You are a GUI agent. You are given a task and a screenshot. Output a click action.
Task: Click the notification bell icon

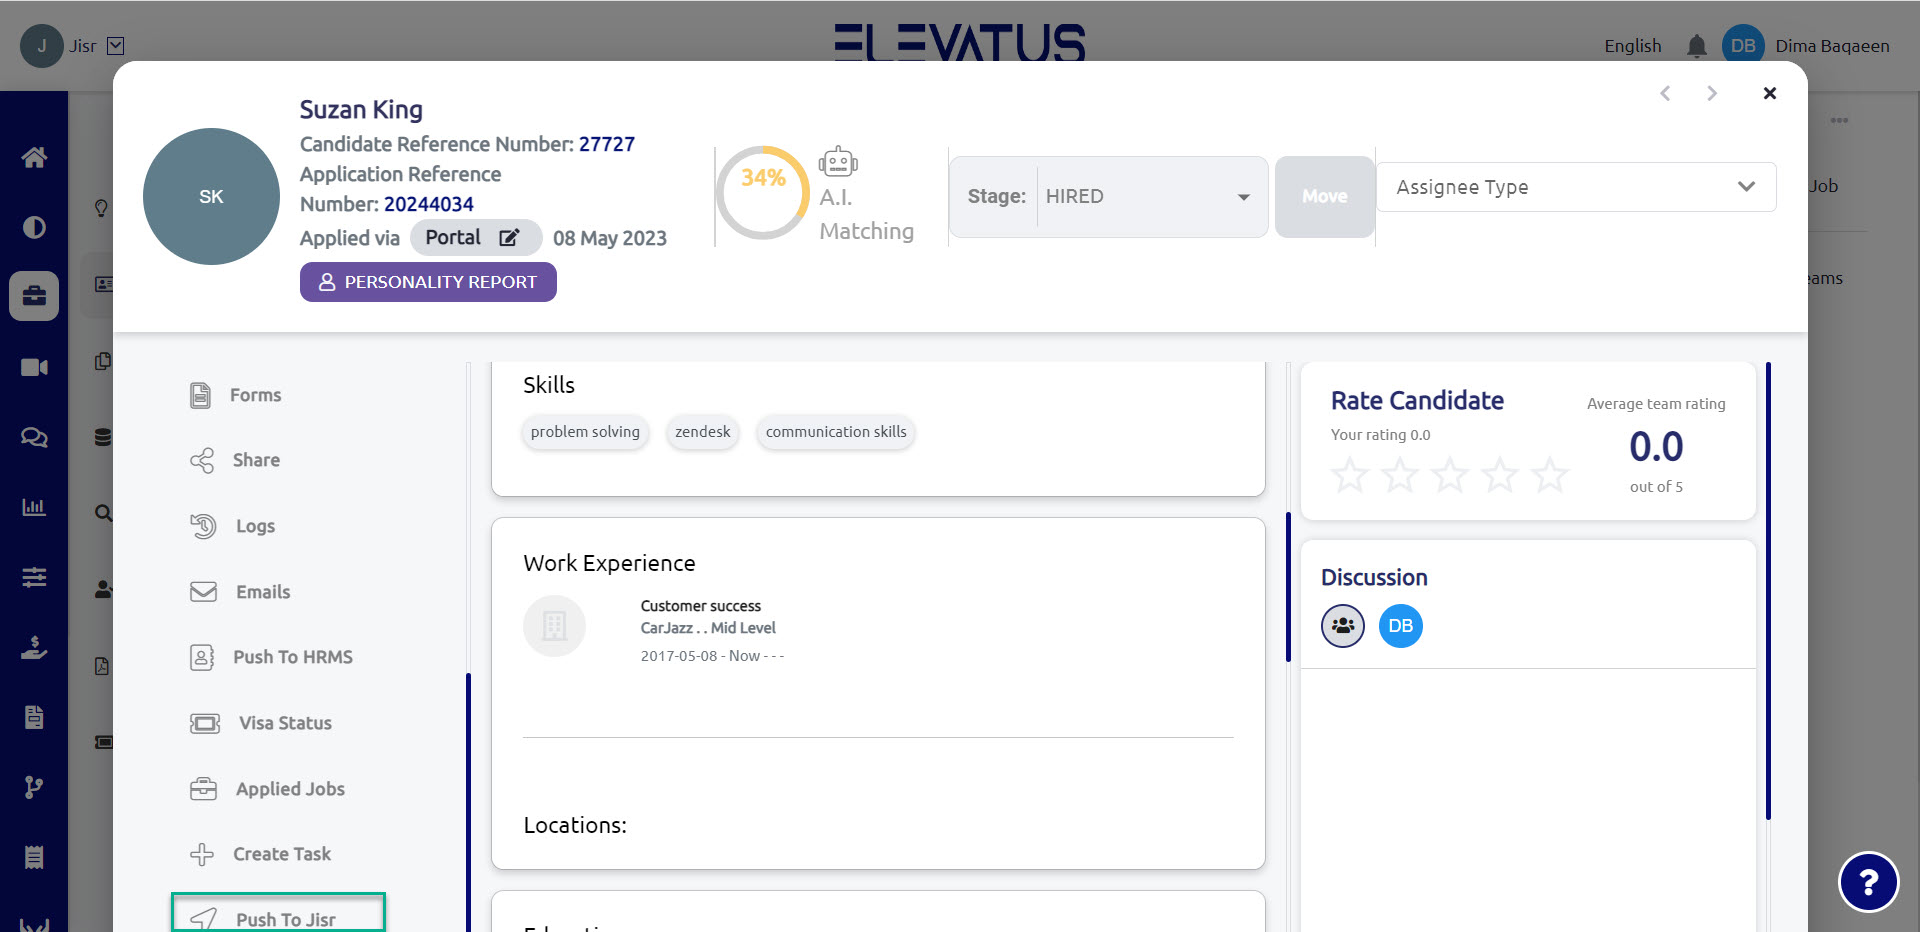click(1696, 46)
